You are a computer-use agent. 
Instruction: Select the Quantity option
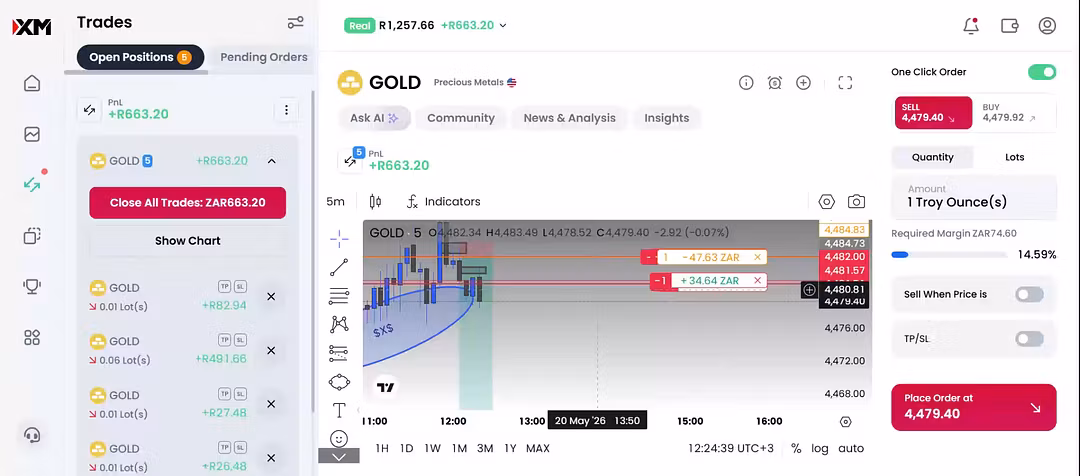[x=933, y=157]
